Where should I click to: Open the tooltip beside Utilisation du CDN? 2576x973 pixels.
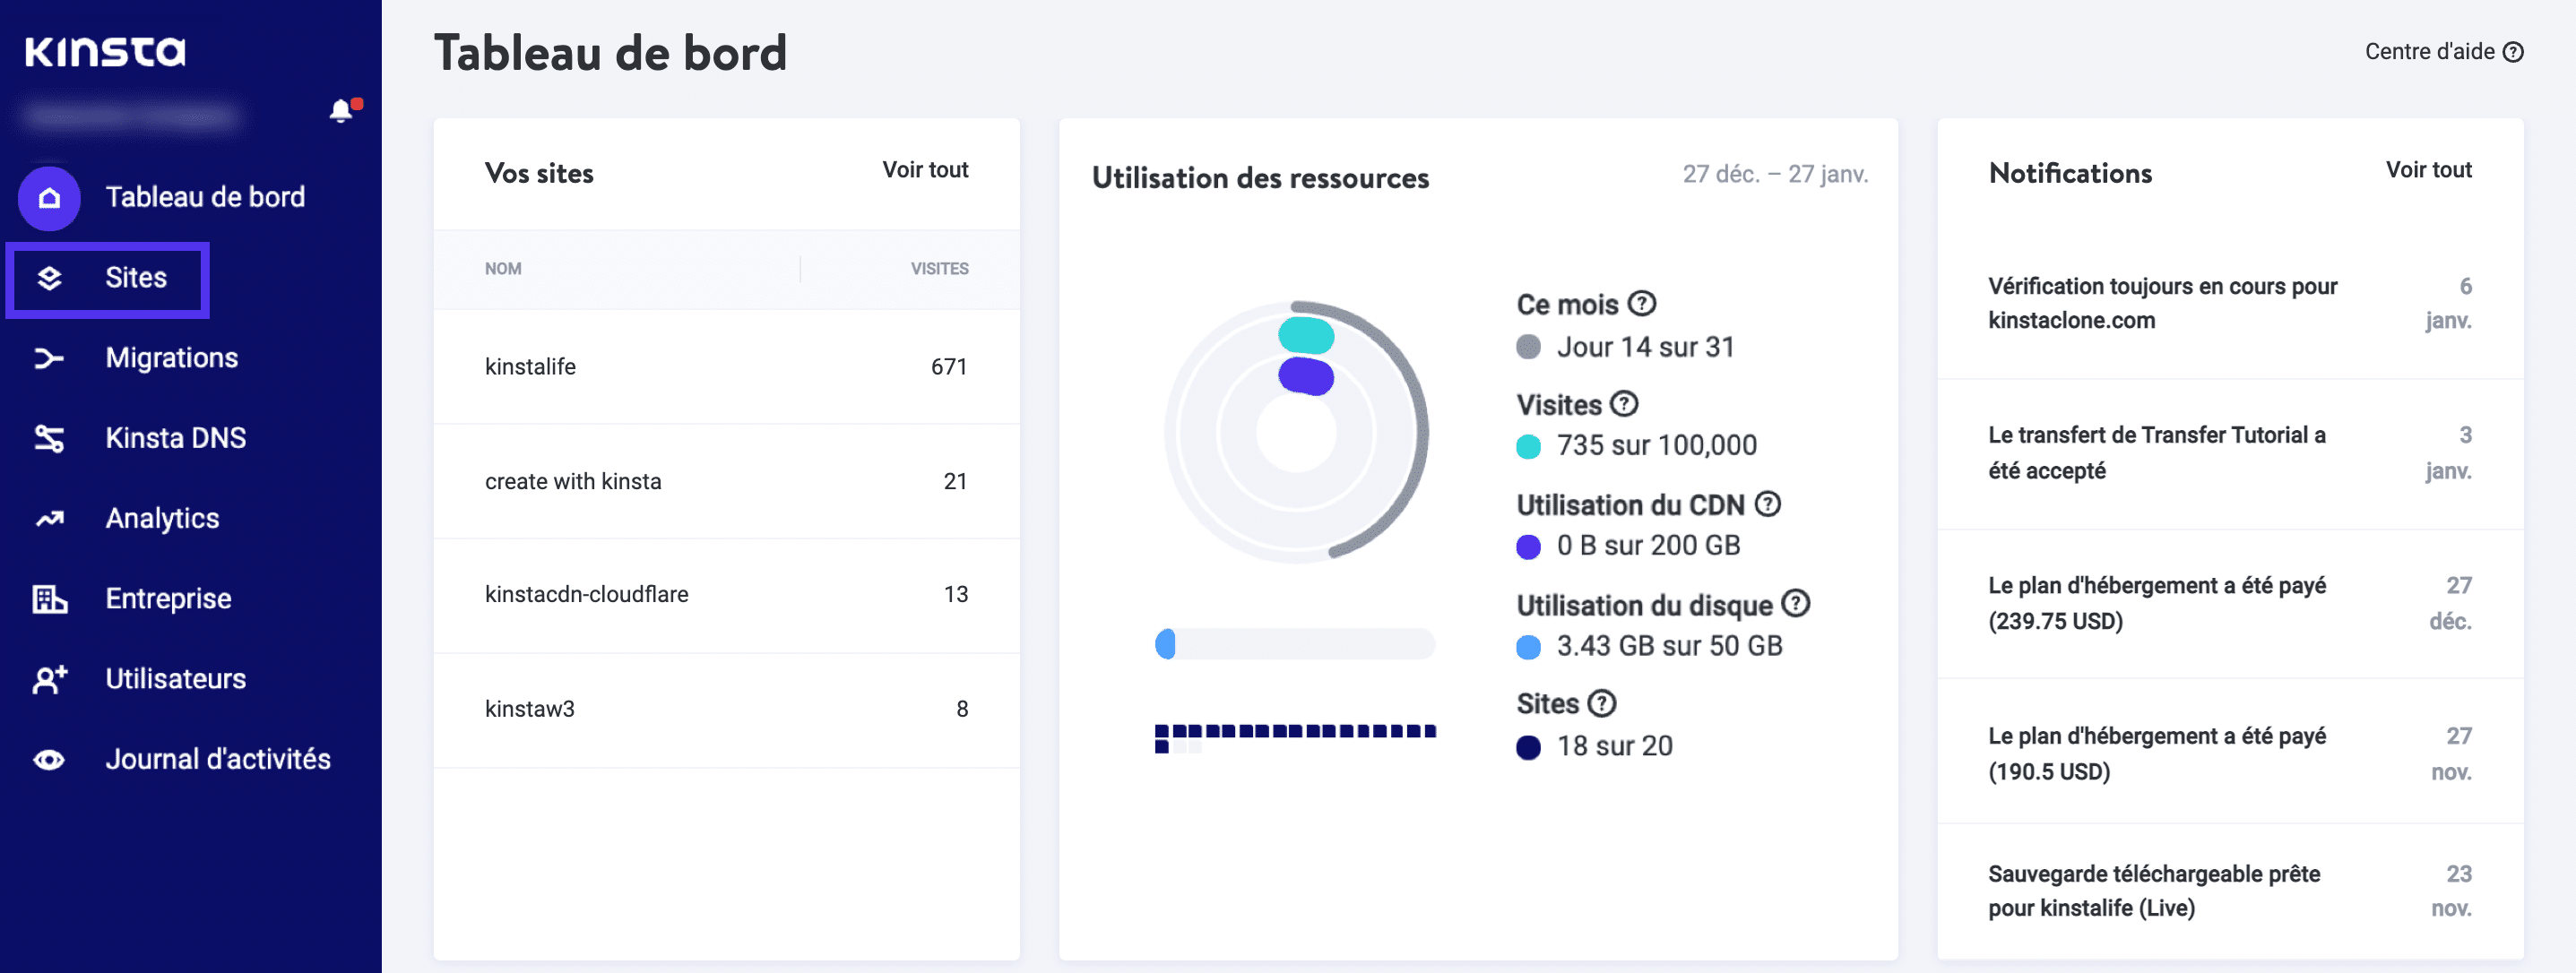(x=1767, y=504)
